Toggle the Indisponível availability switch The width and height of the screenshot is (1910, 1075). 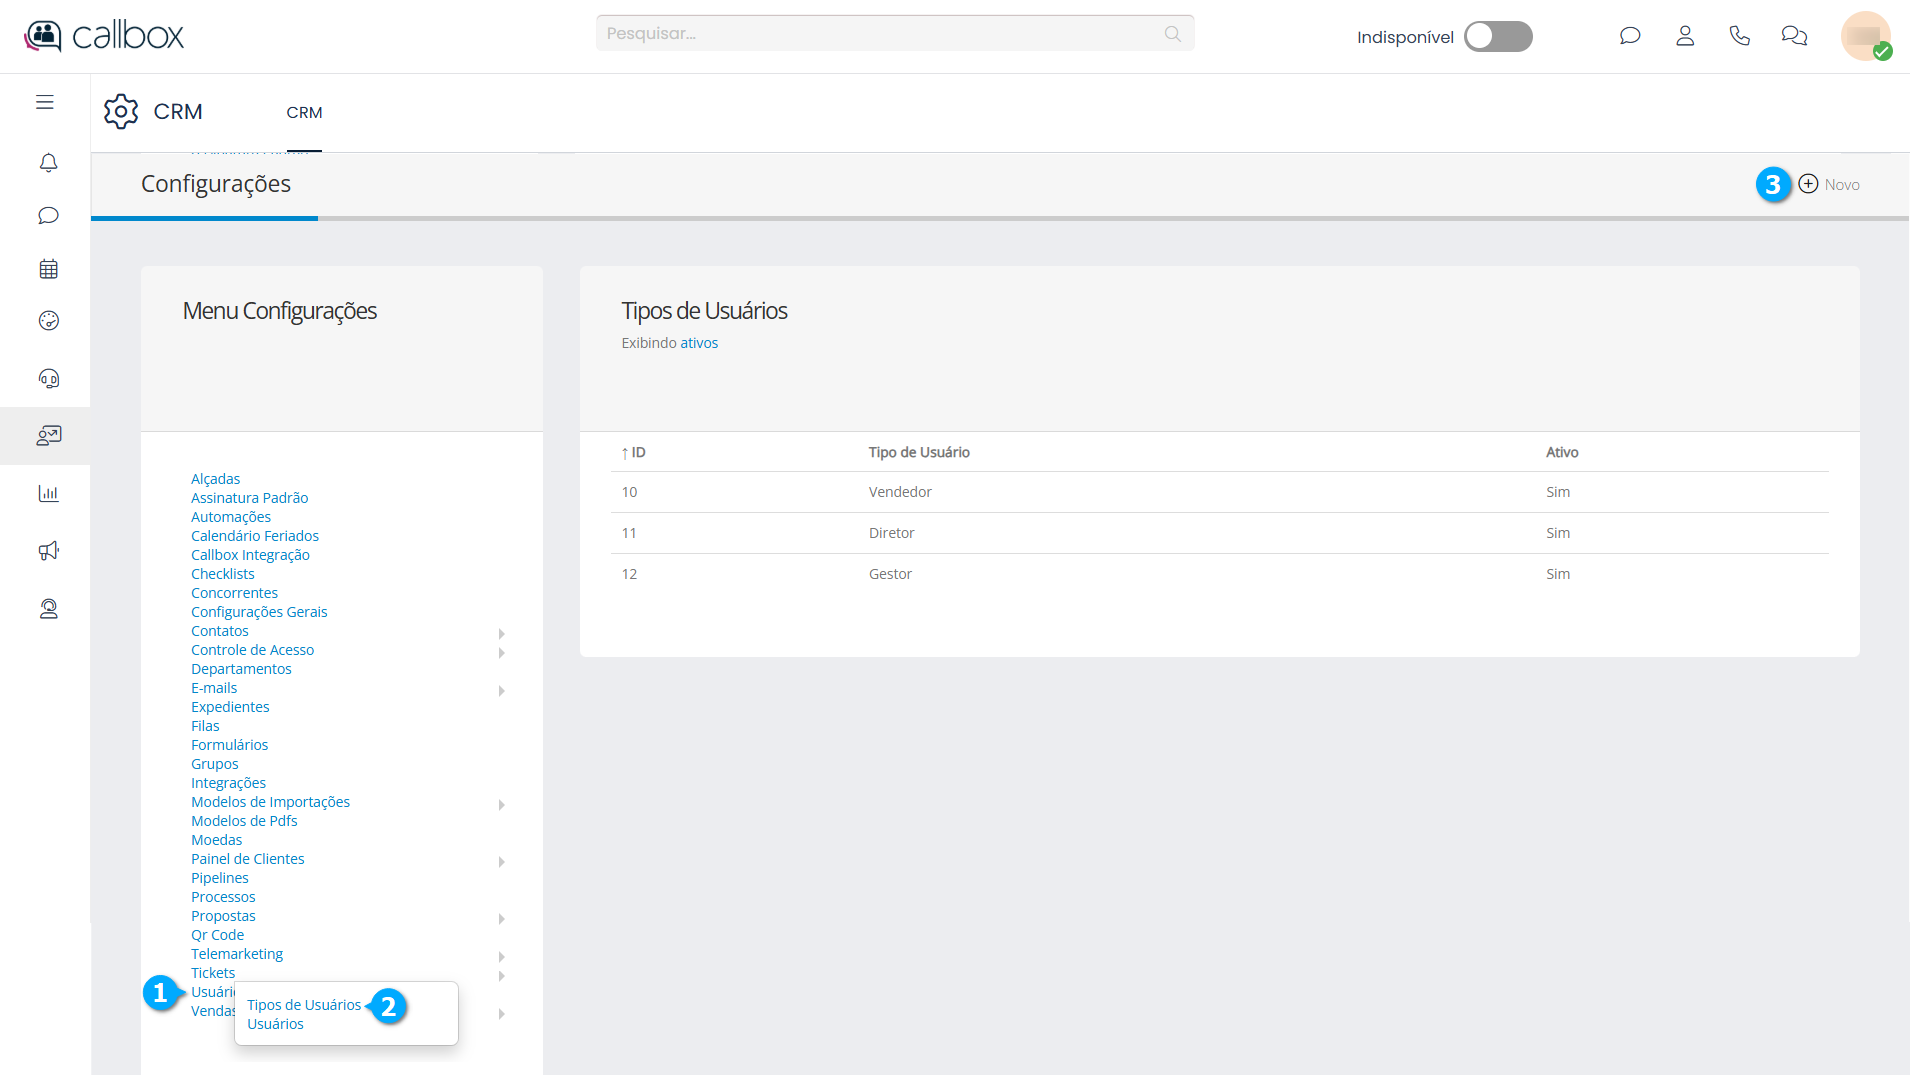(1497, 37)
